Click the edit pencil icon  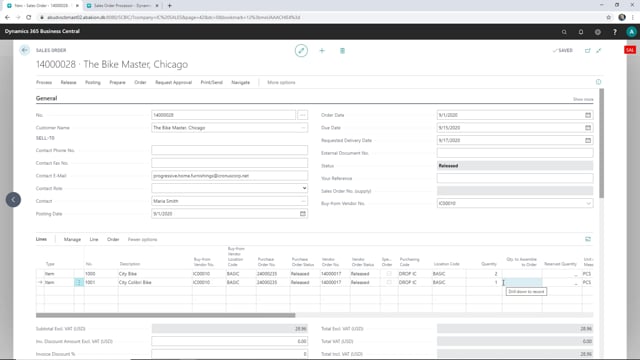(x=301, y=51)
